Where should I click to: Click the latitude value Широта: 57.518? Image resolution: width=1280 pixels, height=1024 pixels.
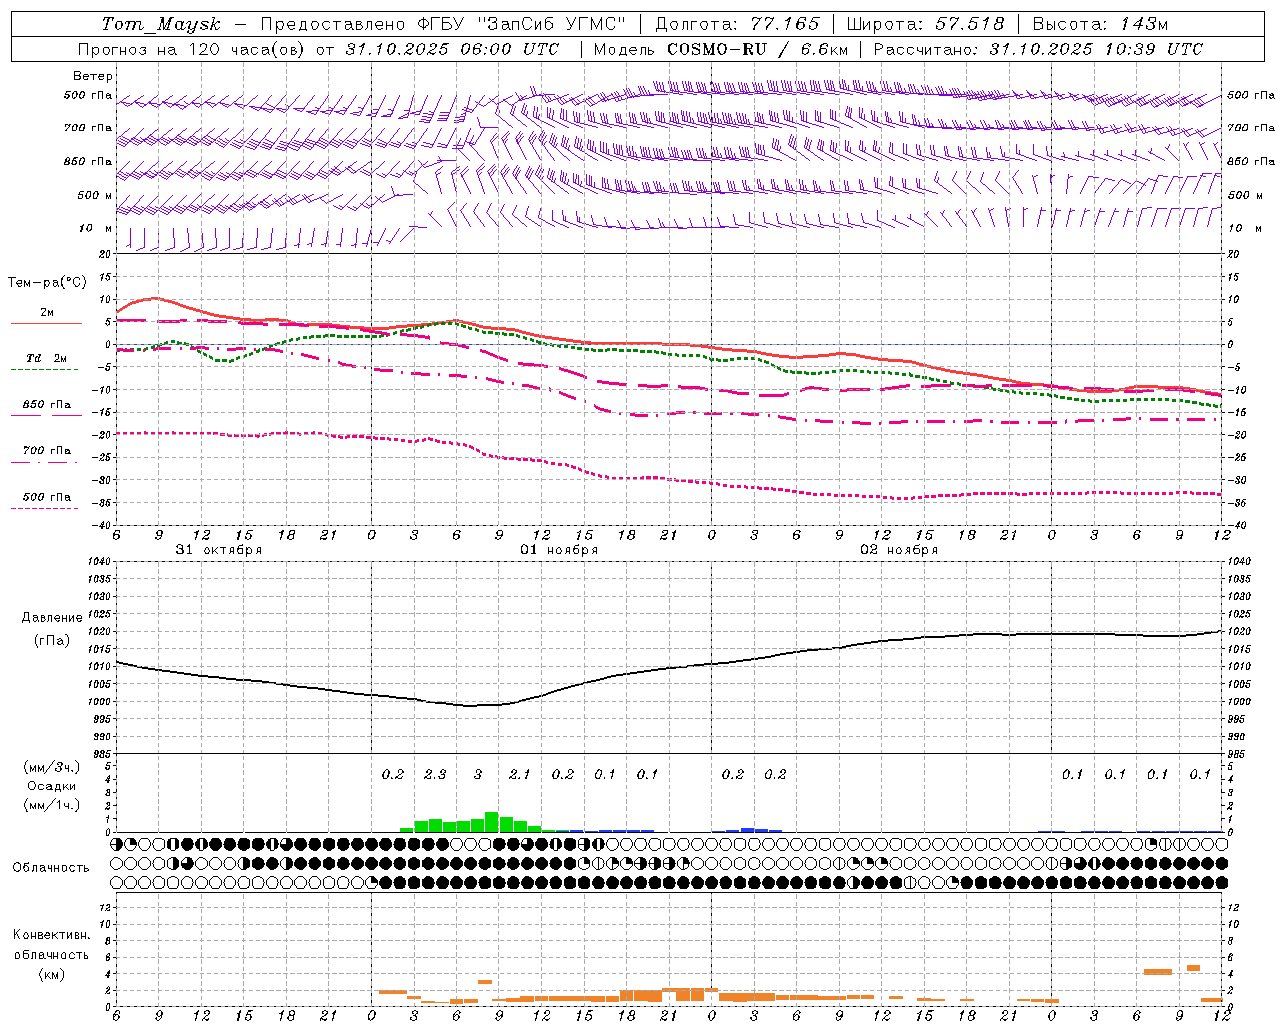click(x=925, y=24)
